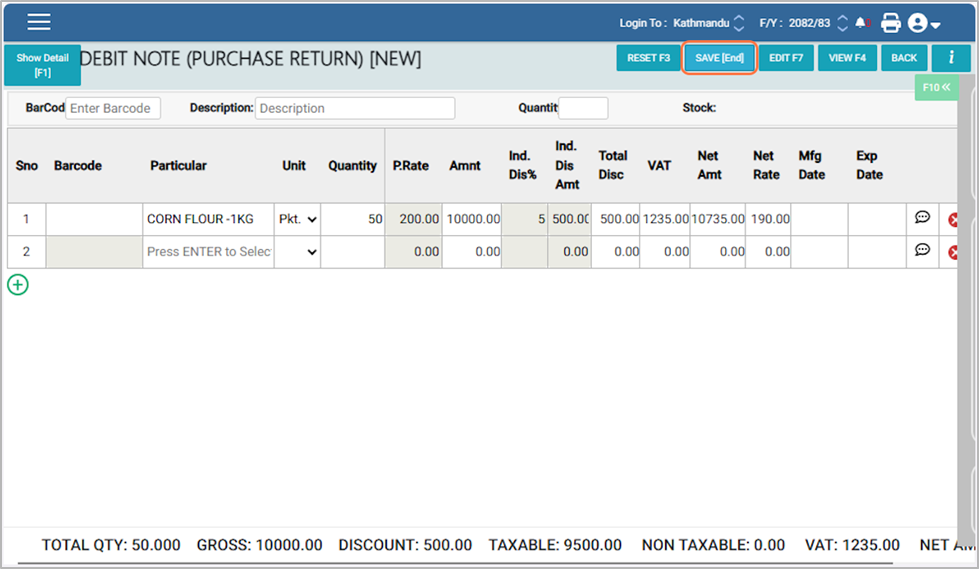Click the Ind. Dis% value 5 cell
Image resolution: width=979 pixels, height=569 pixels.
tap(524, 219)
